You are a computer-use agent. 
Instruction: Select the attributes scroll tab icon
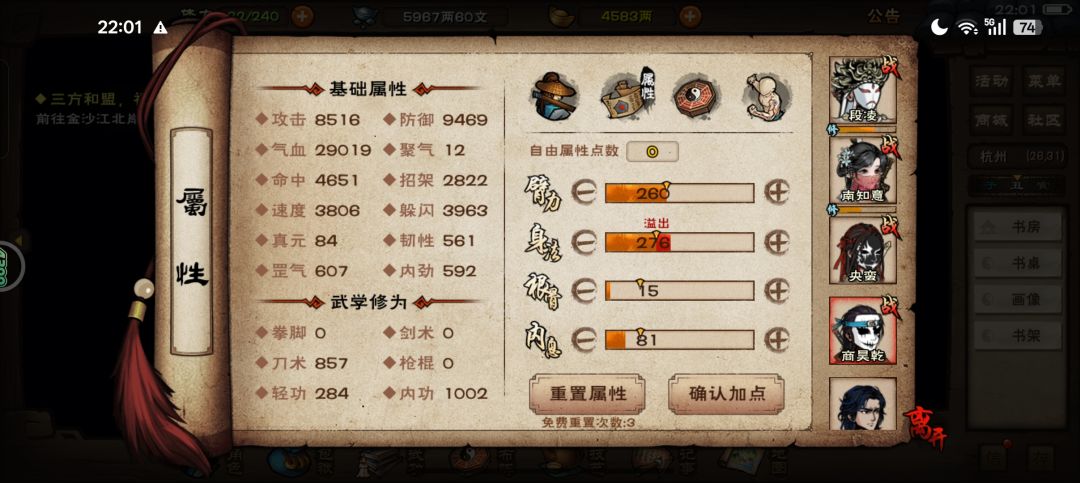(x=627, y=96)
